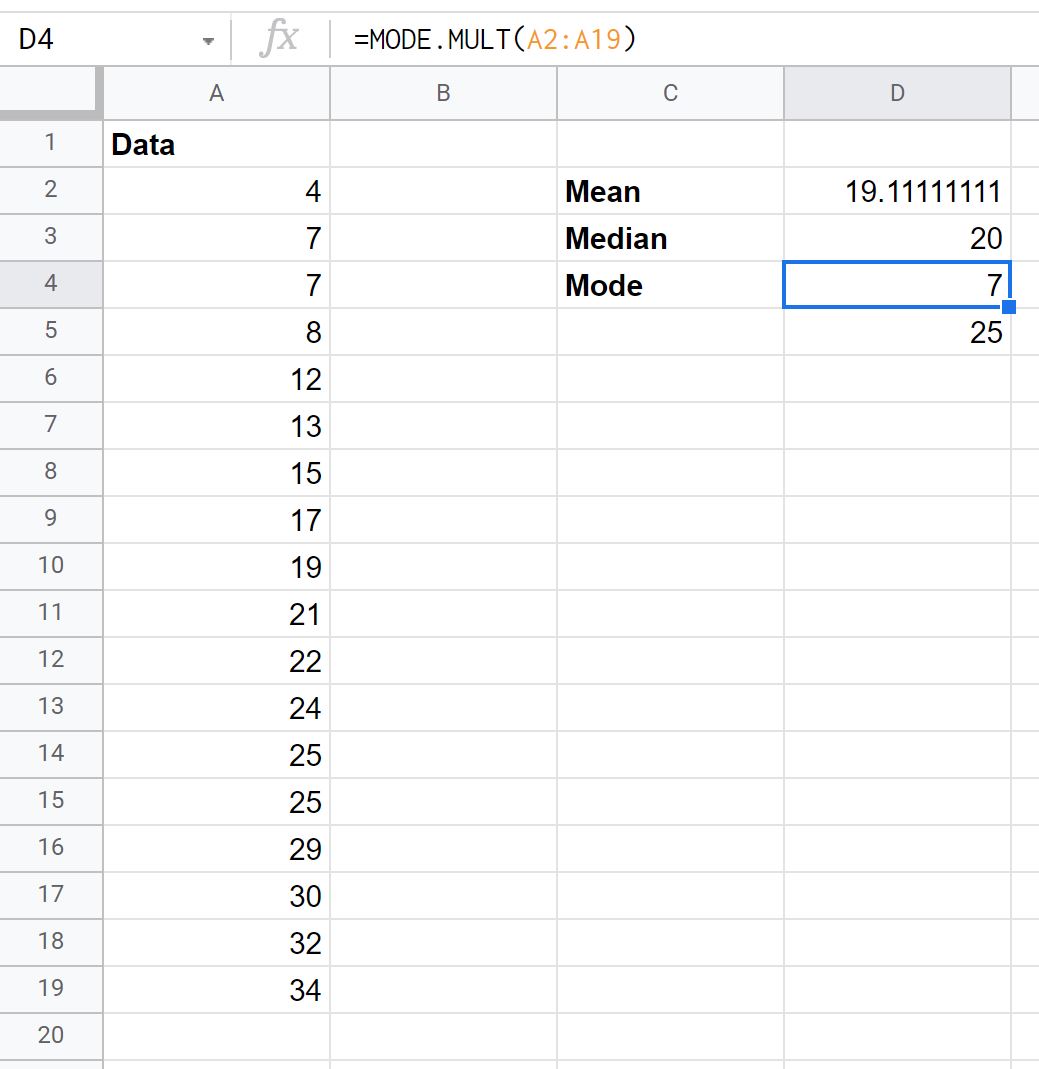Click the cell showing 19.11111111
Screen dimensions: 1039x1069
pyautogui.click(x=897, y=191)
